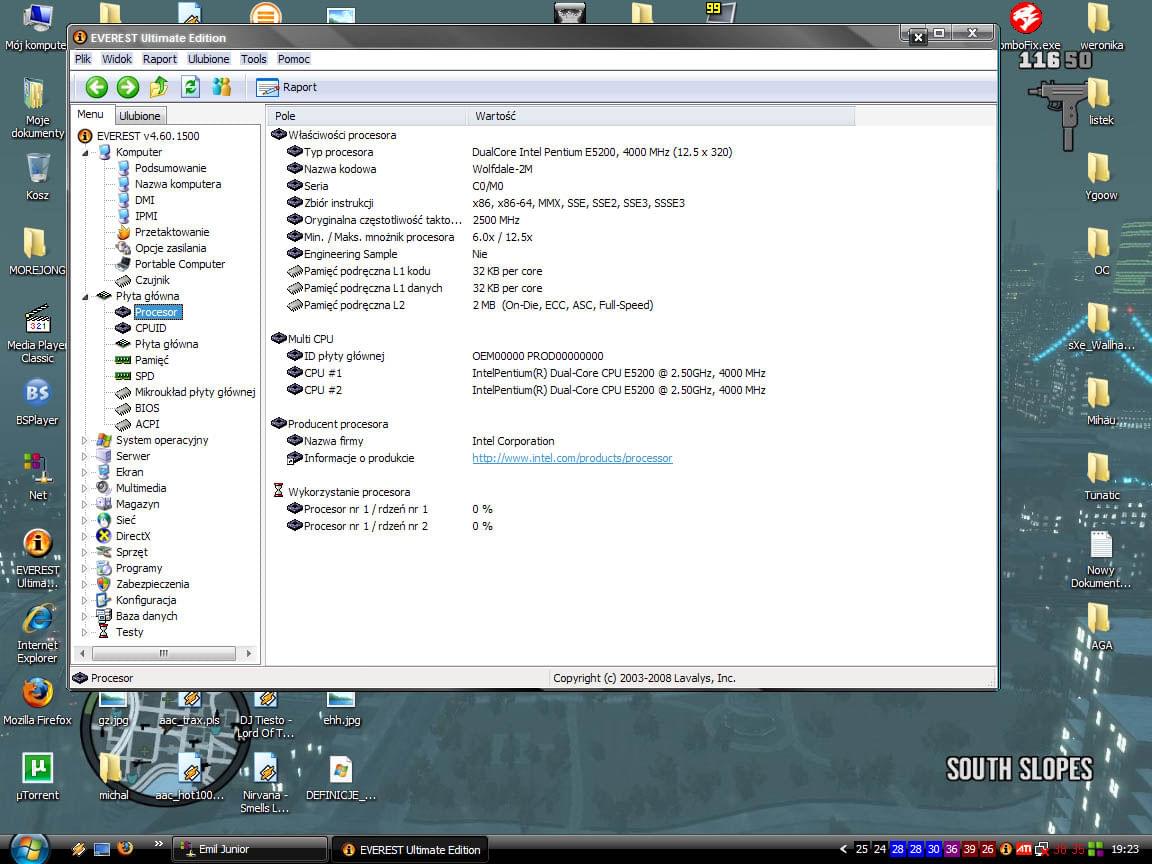This screenshot has height=864, width=1152.
Task: Select CPUID in the tree
Action: pos(150,328)
